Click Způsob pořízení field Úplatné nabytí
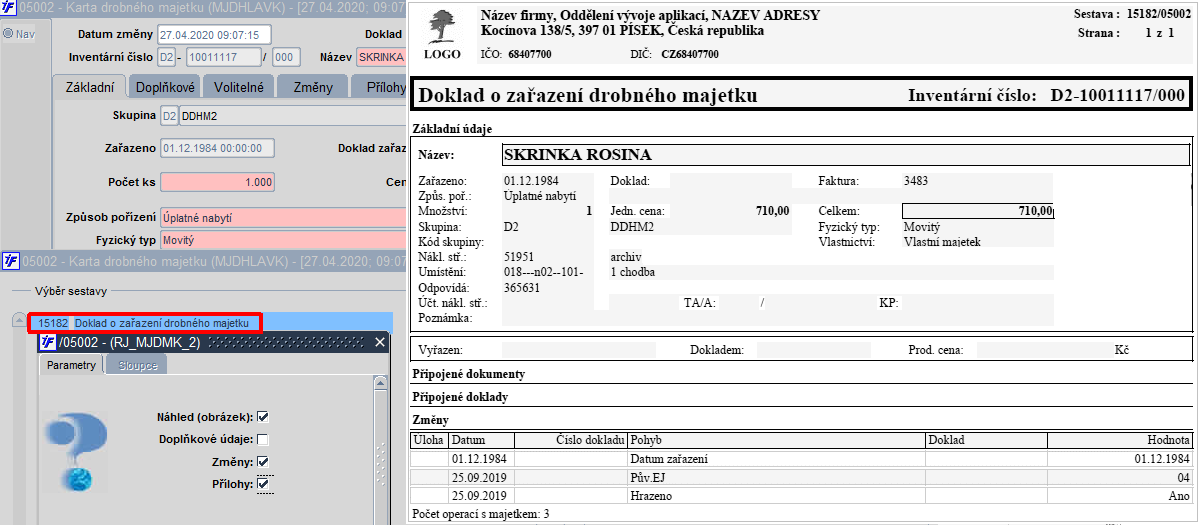 click(x=283, y=217)
